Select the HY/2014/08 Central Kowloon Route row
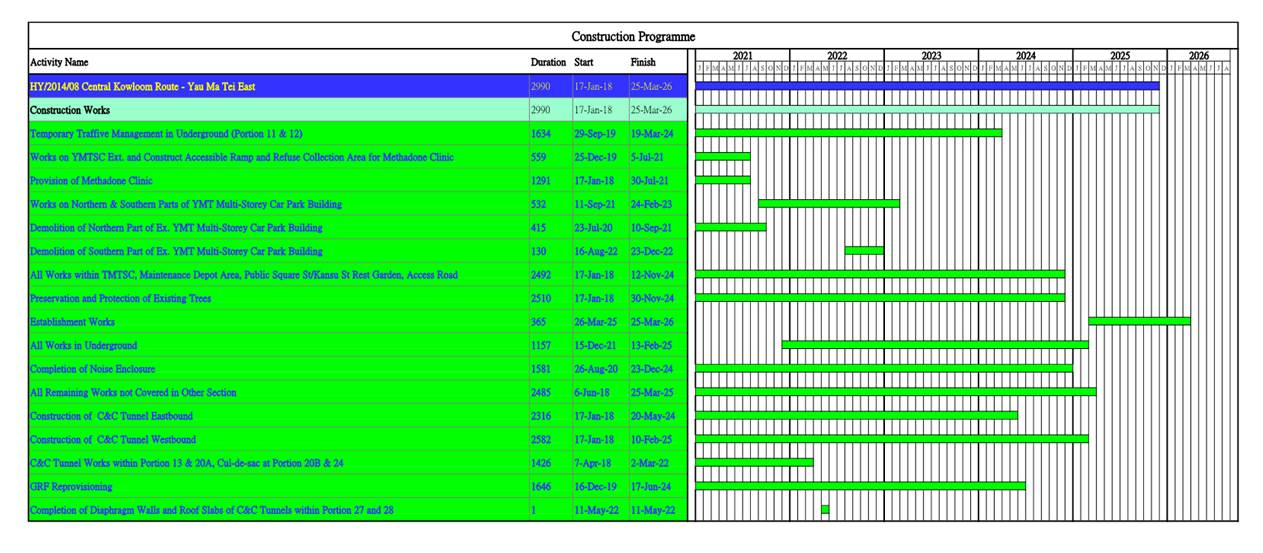Image resolution: width=1263 pixels, height=553 pixels. [142, 87]
